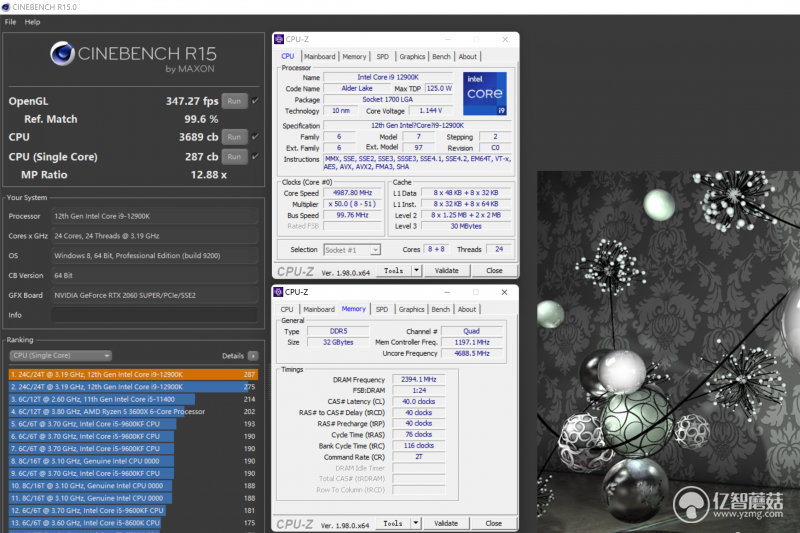The width and height of the screenshot is (800, 533).
Task: Open the File menu
Action: (x=10, y=22)
